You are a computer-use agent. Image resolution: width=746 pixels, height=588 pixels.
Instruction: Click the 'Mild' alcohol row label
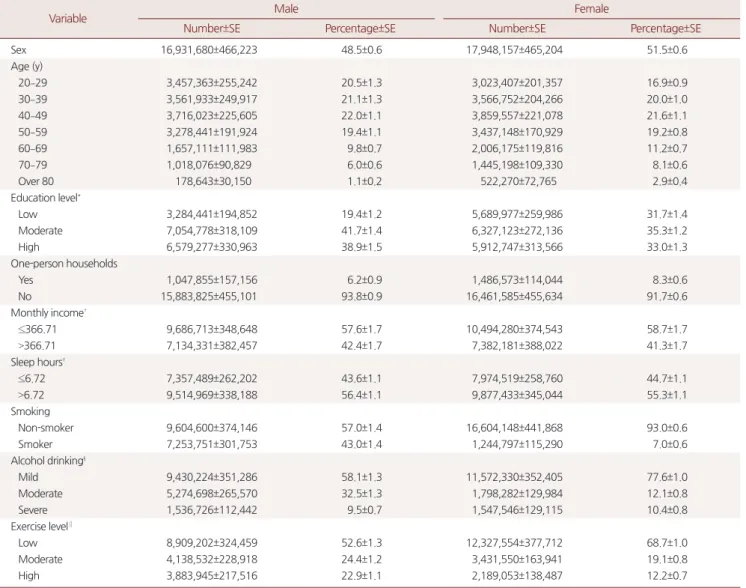tap(28, 477)
